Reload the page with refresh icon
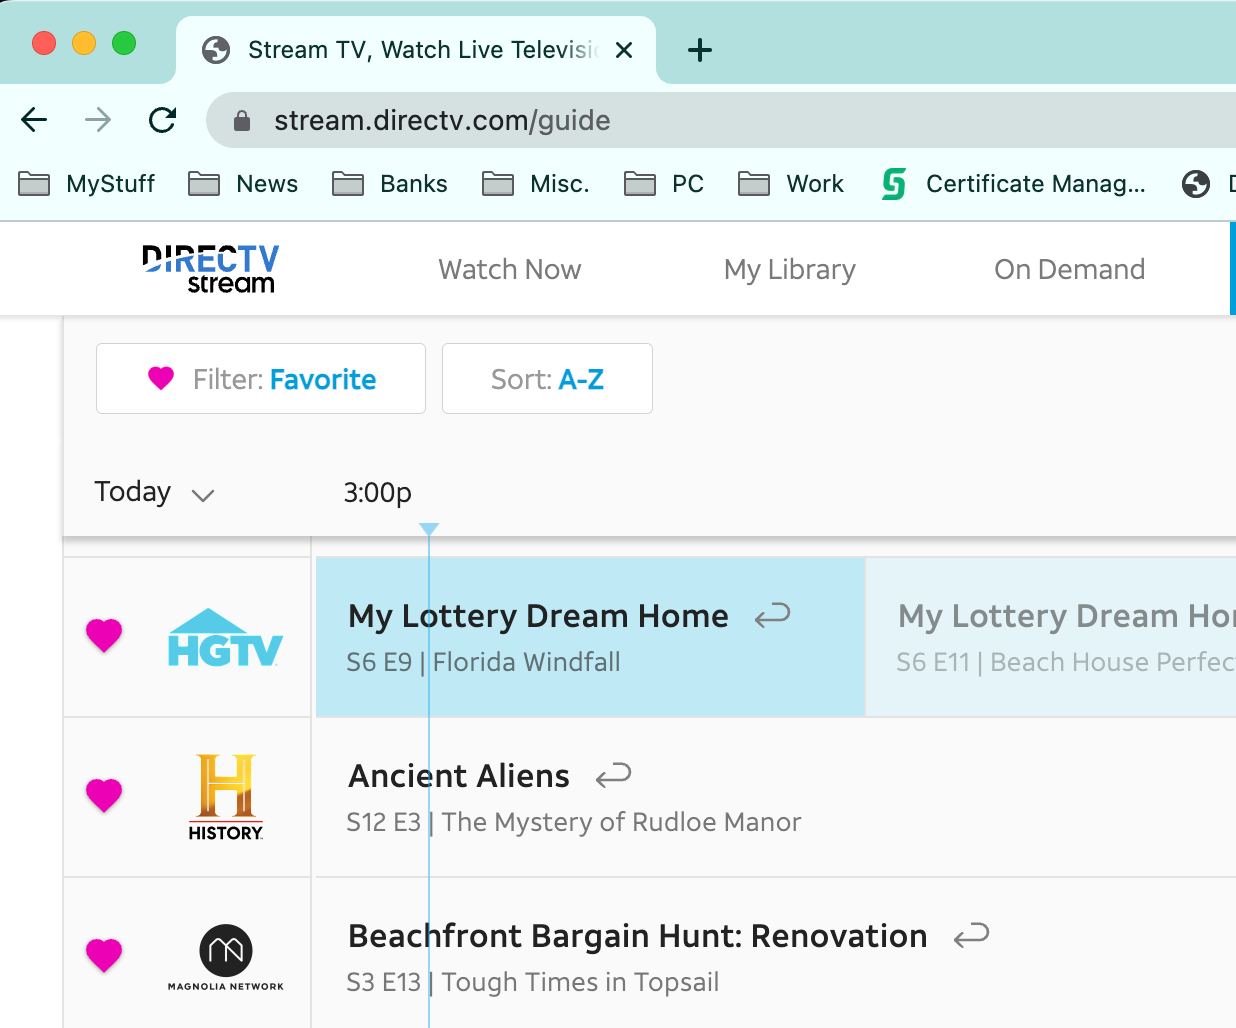 pos(162,120)
